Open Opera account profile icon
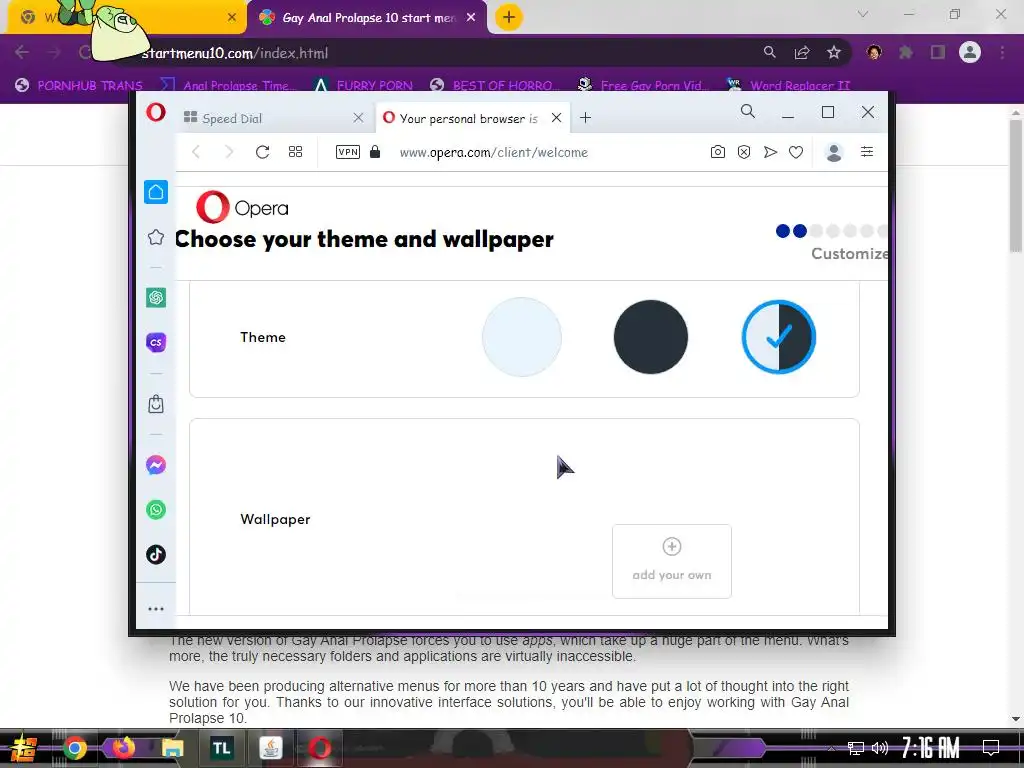1024x768 pixels. coord(834,152)
